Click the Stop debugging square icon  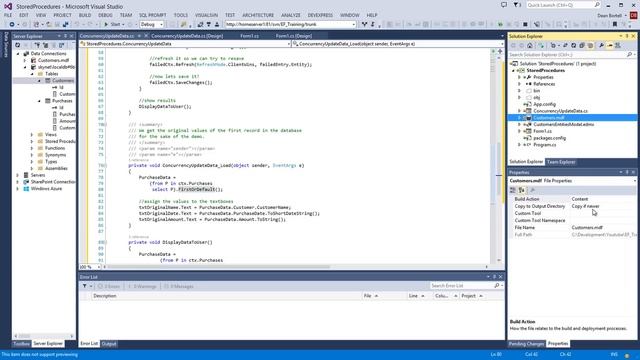(x=525, y=24)
